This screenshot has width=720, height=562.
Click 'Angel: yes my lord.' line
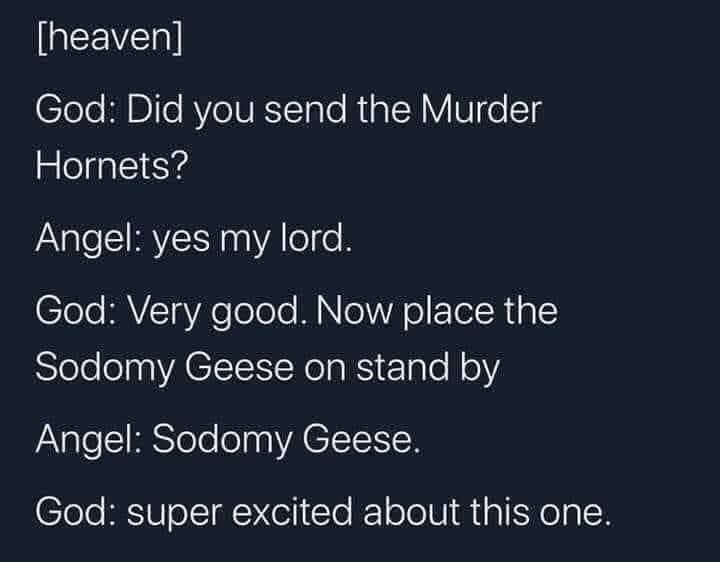click(x=194, y=239)
